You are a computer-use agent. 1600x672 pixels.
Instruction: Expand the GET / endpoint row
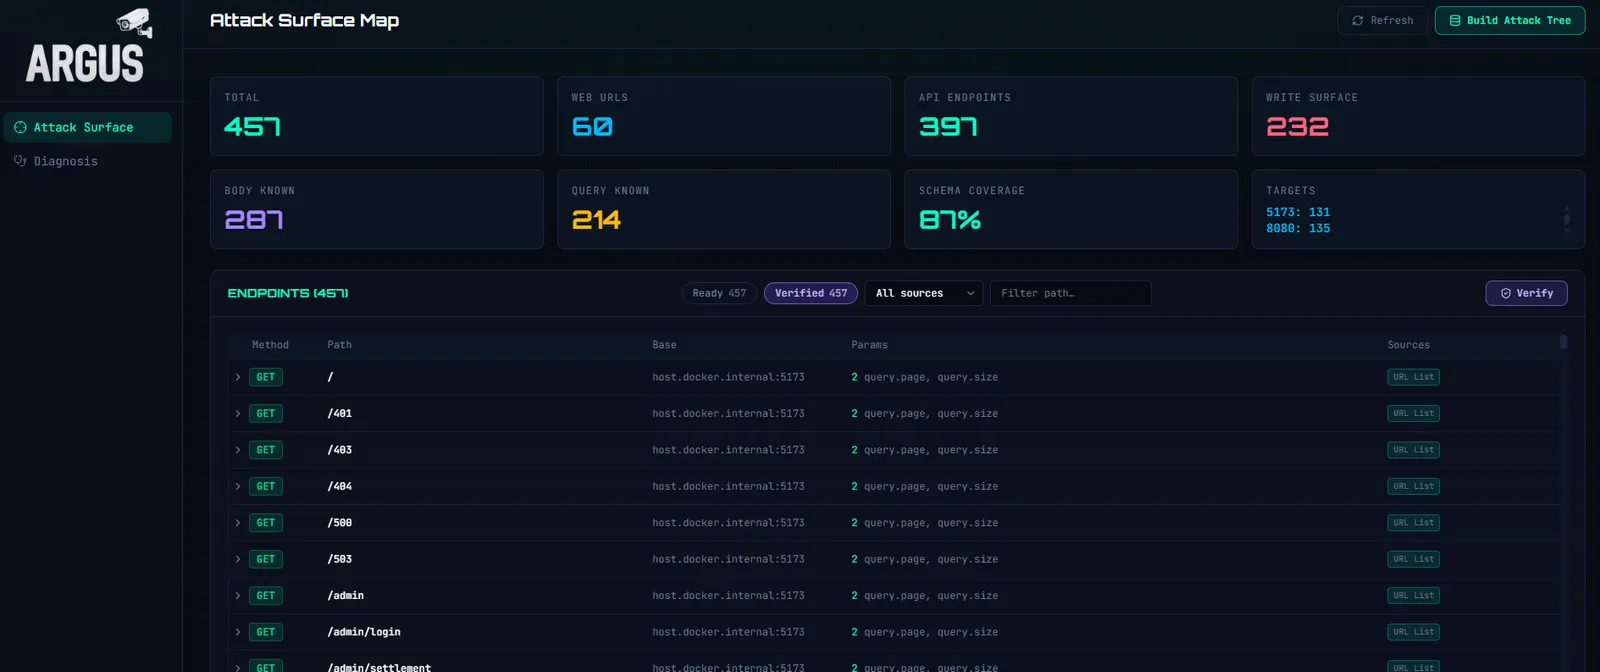coord(238,377)
